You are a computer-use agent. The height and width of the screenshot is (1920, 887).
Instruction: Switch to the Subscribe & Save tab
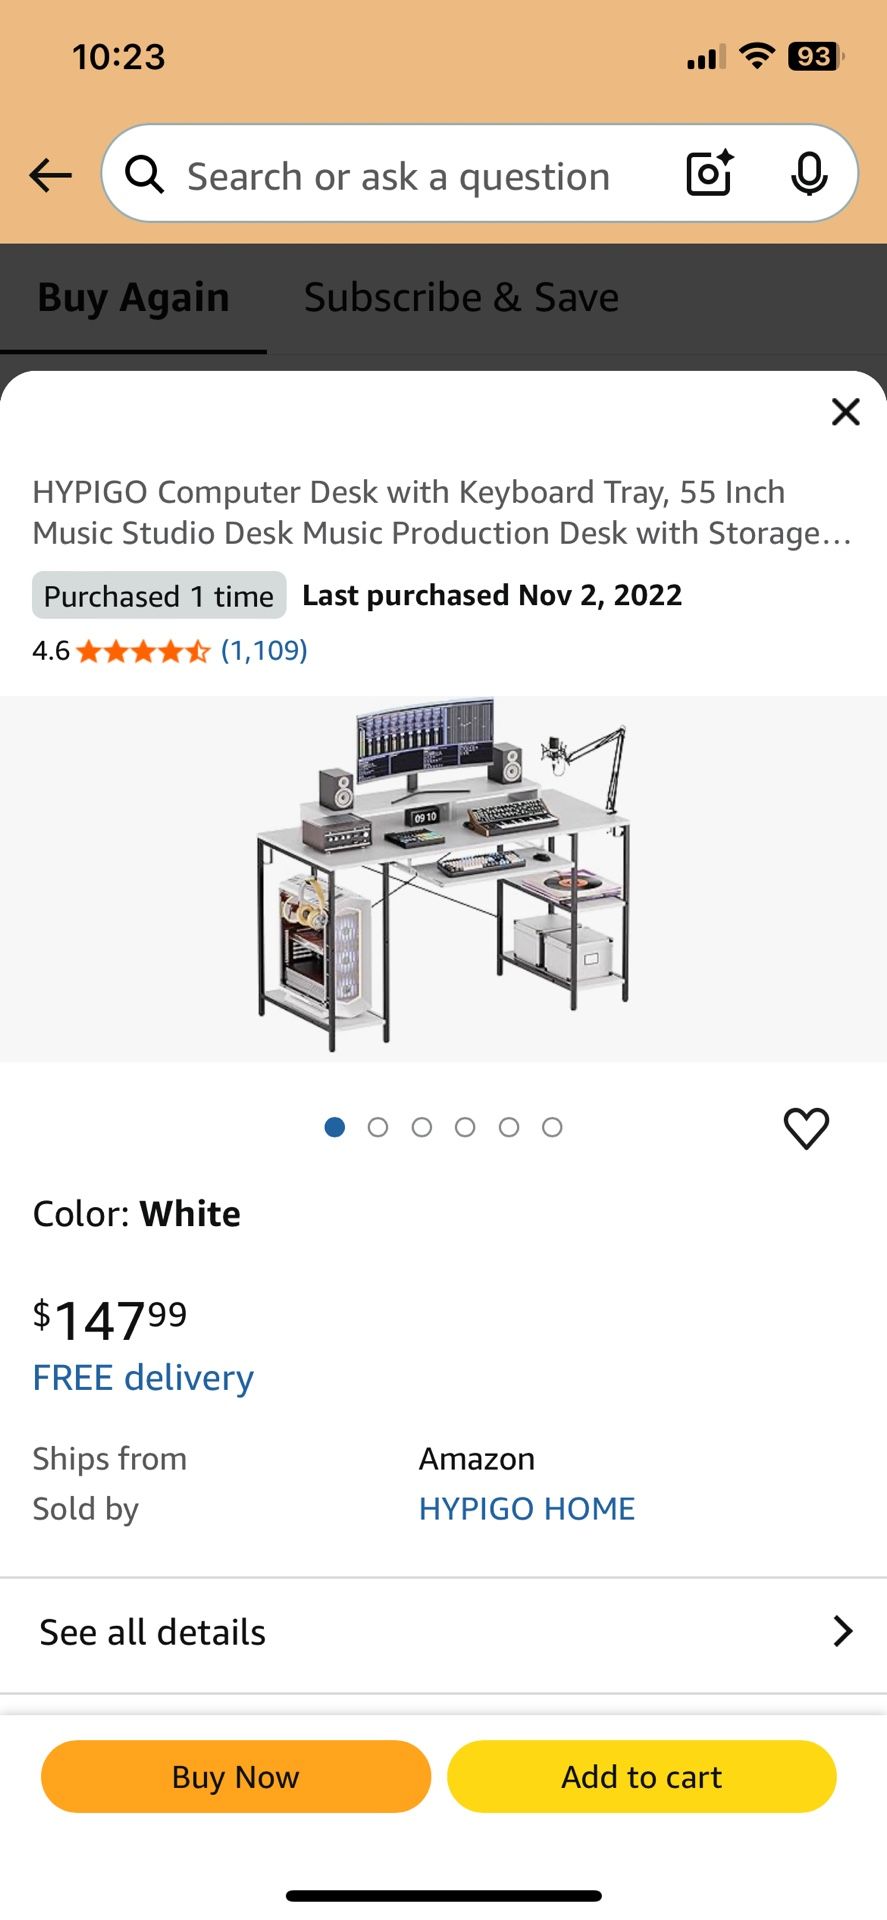click(460, 296)
